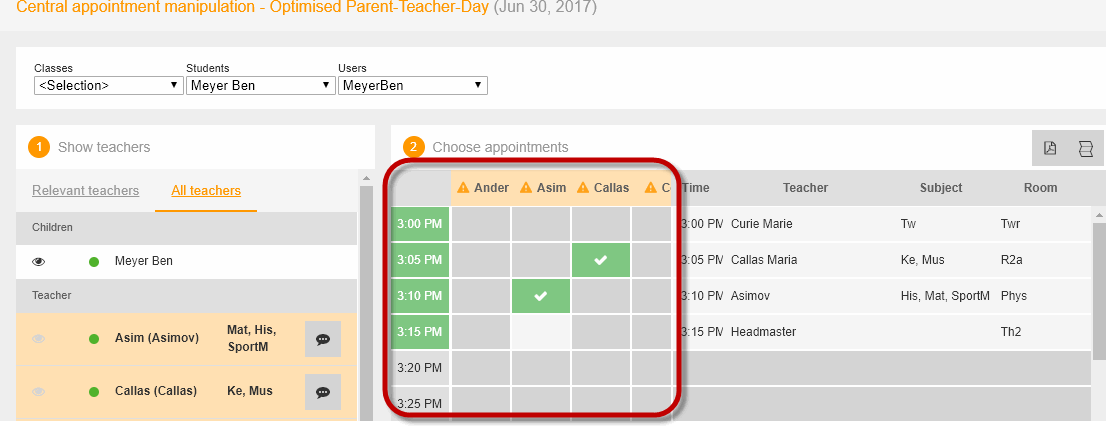
Task: Toggle eye visibility for Meyer Ben
Action: (39, 262)
